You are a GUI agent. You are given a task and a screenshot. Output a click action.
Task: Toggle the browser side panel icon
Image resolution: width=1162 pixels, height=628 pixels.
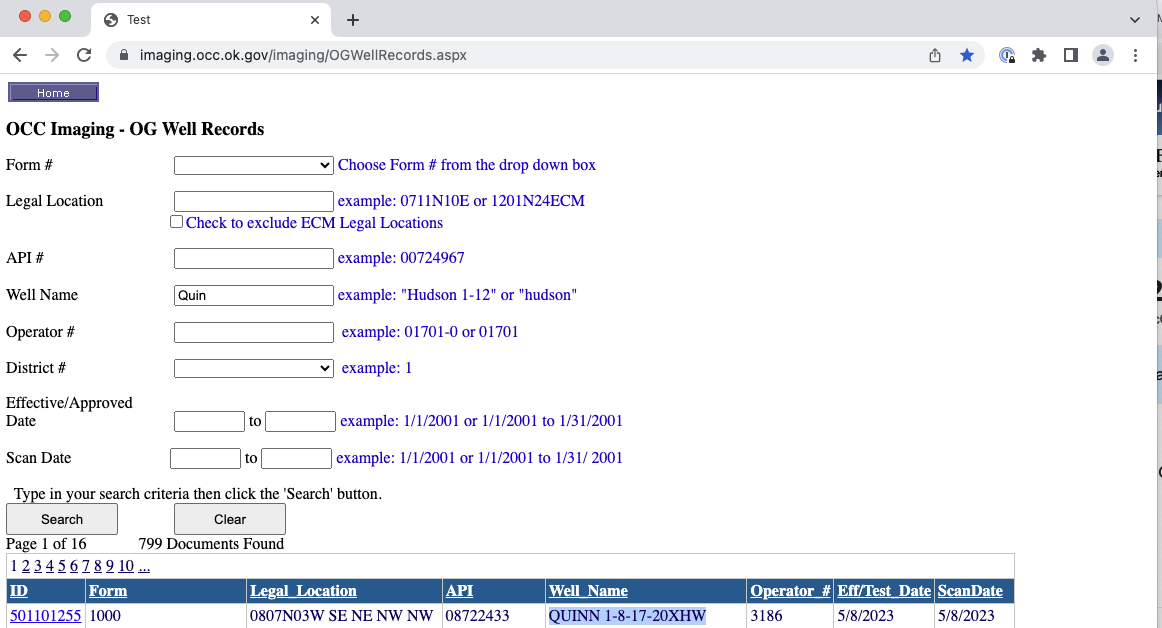[x=1070, y=55]
